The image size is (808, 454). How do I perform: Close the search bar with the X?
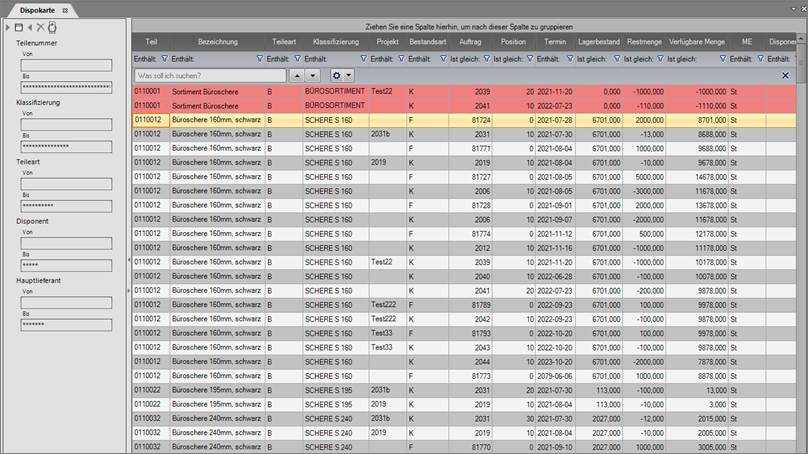tap(785, 76)
